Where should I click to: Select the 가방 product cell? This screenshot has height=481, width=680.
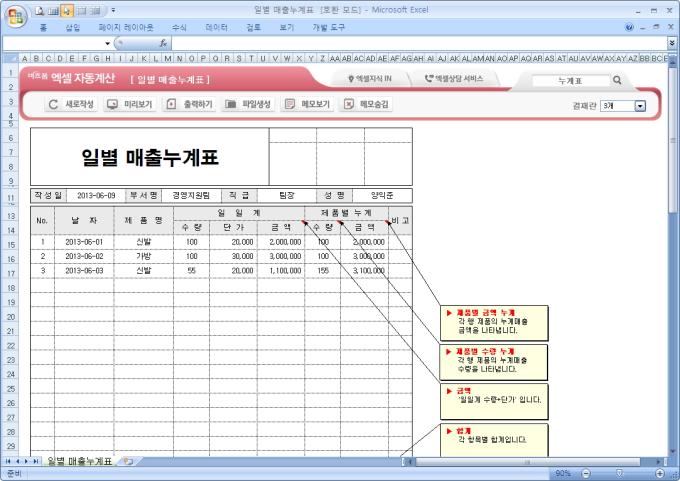[x=144, y=256]
